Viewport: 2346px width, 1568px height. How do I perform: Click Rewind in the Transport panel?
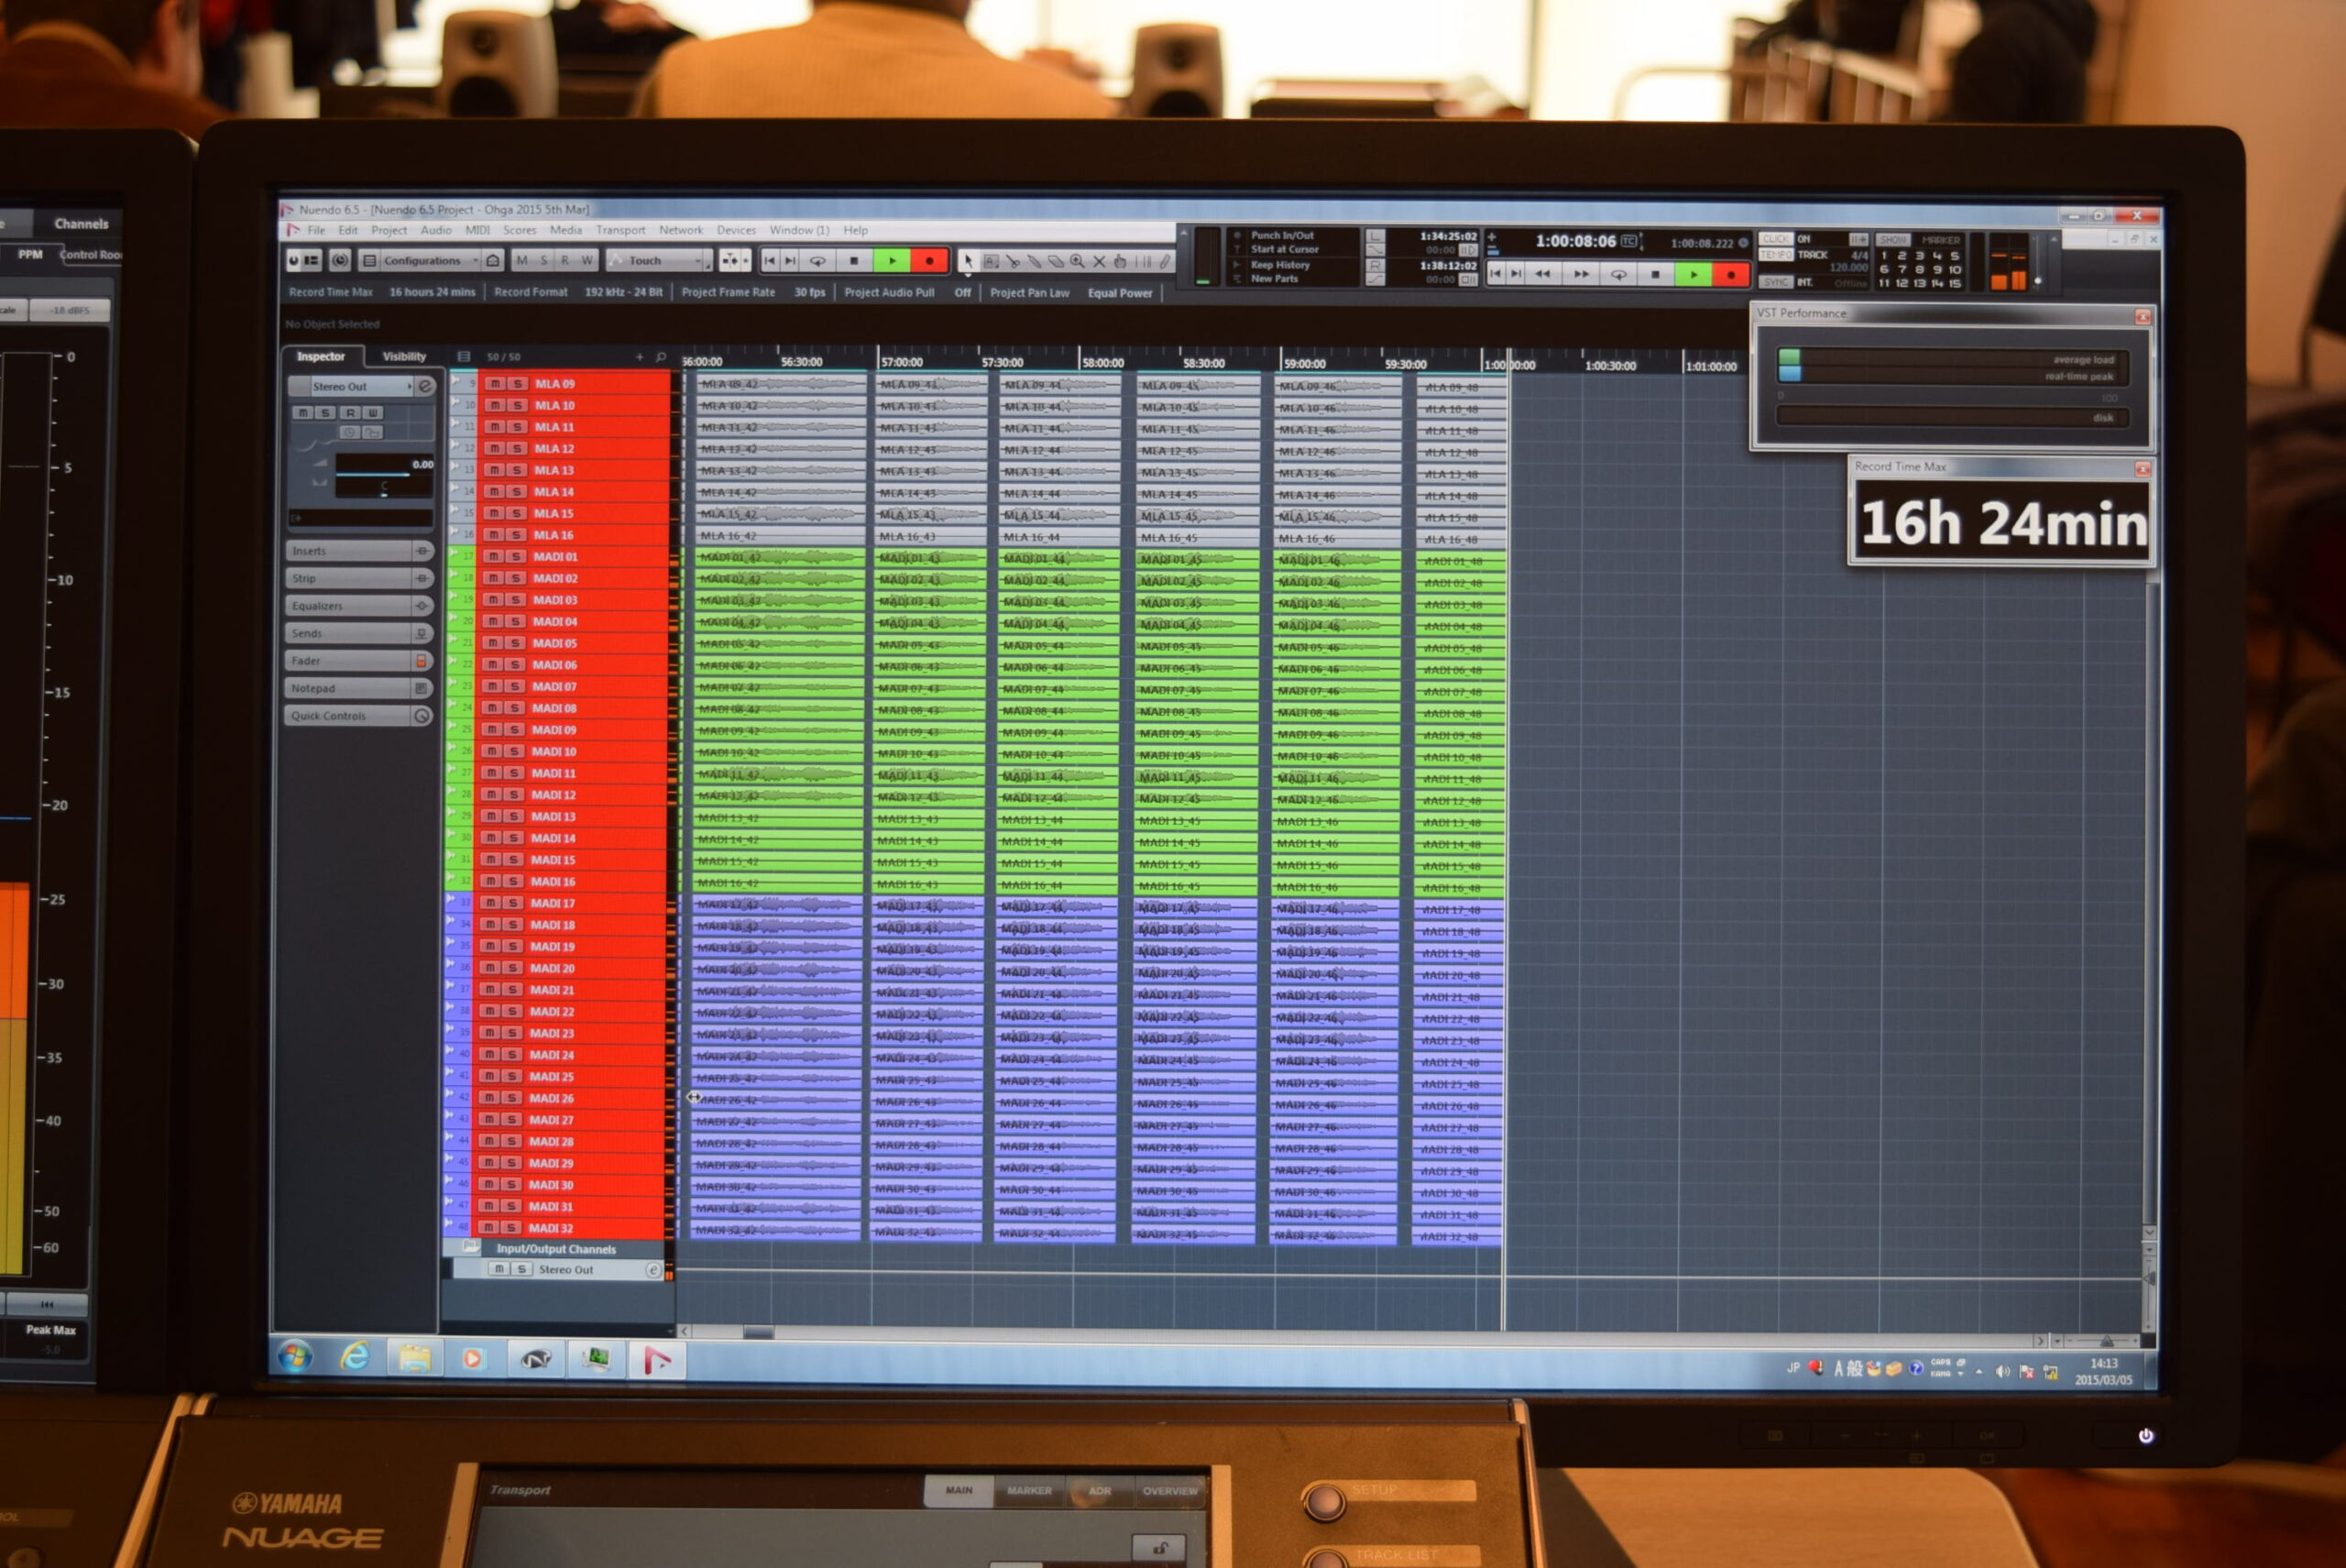[1542, 273]
